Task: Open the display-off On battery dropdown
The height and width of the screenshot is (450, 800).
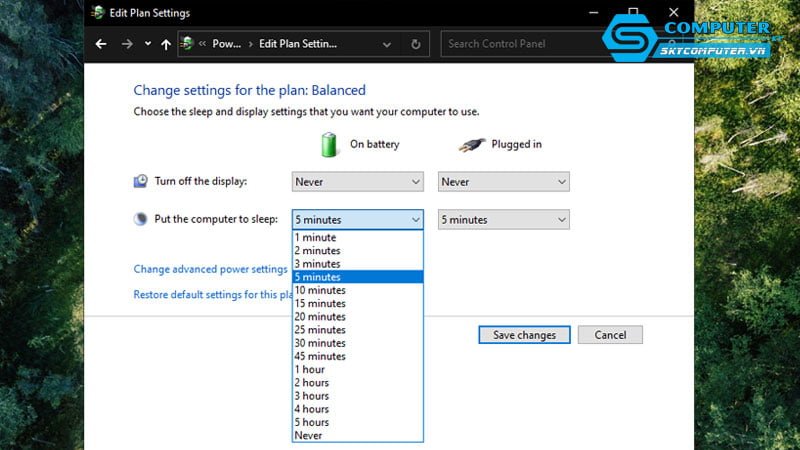Action: [358, 182]
